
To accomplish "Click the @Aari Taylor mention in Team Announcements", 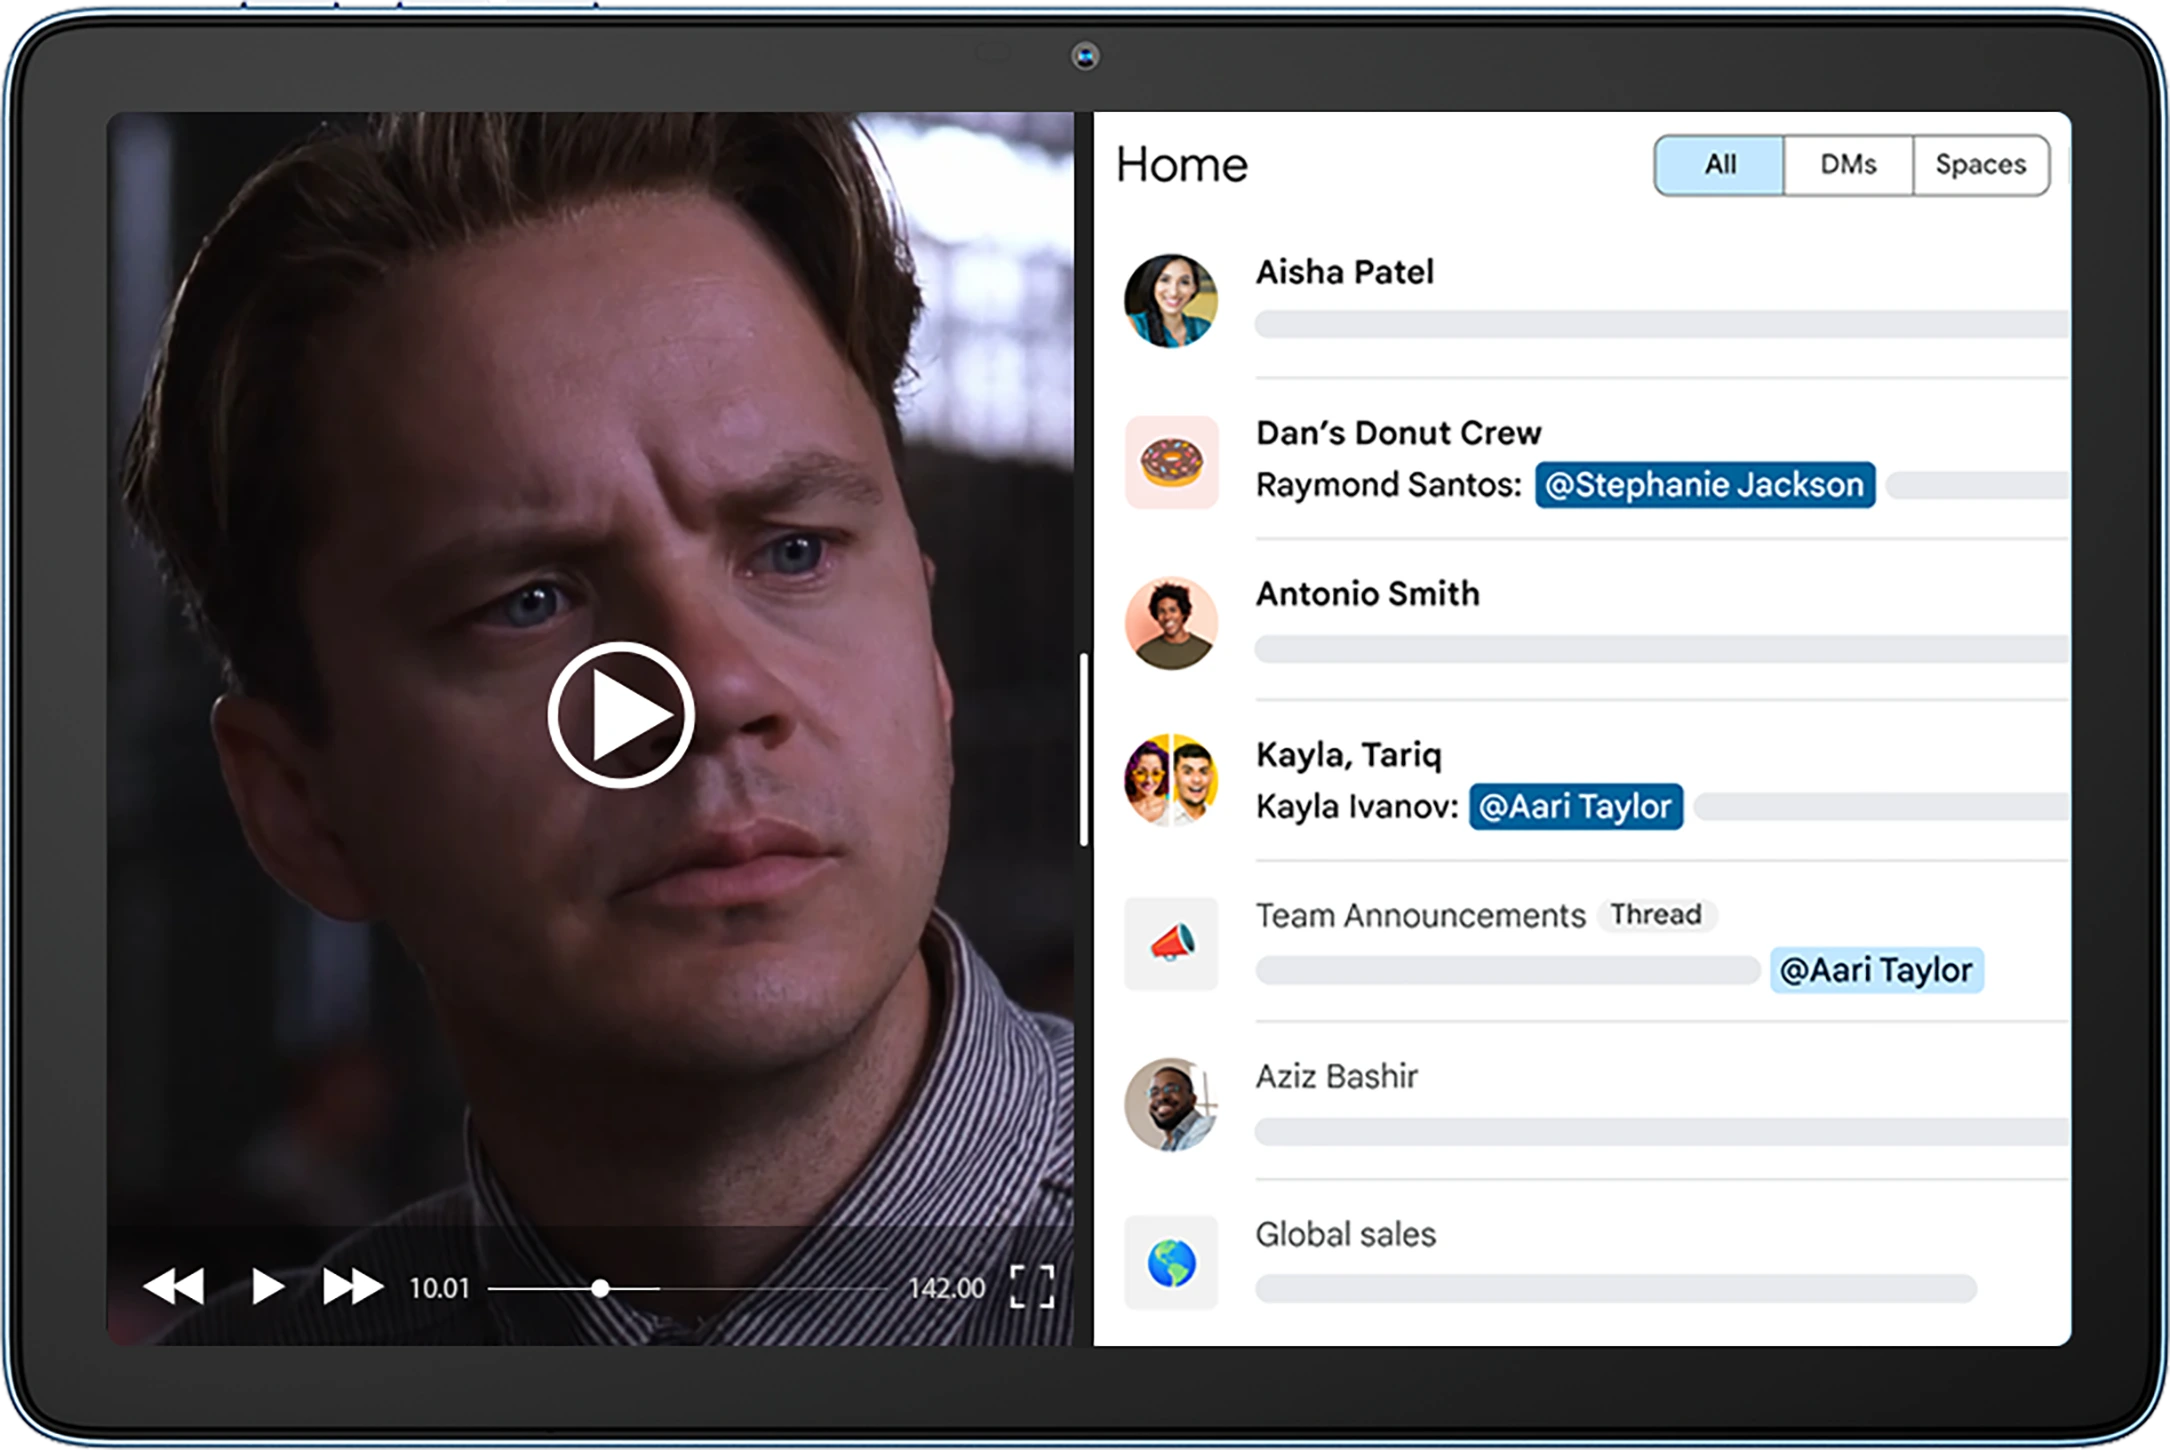I will 1876,970.
